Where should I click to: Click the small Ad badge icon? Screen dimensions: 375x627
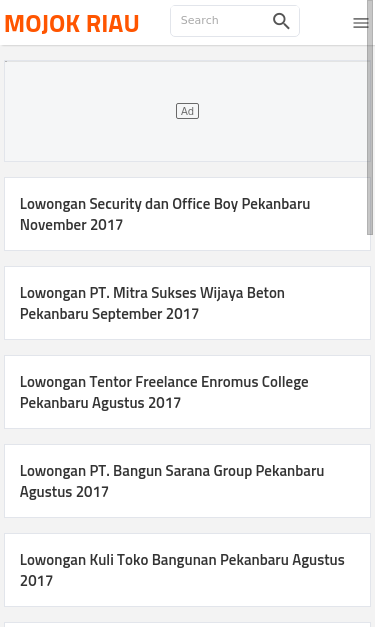[x=188, y=111]
